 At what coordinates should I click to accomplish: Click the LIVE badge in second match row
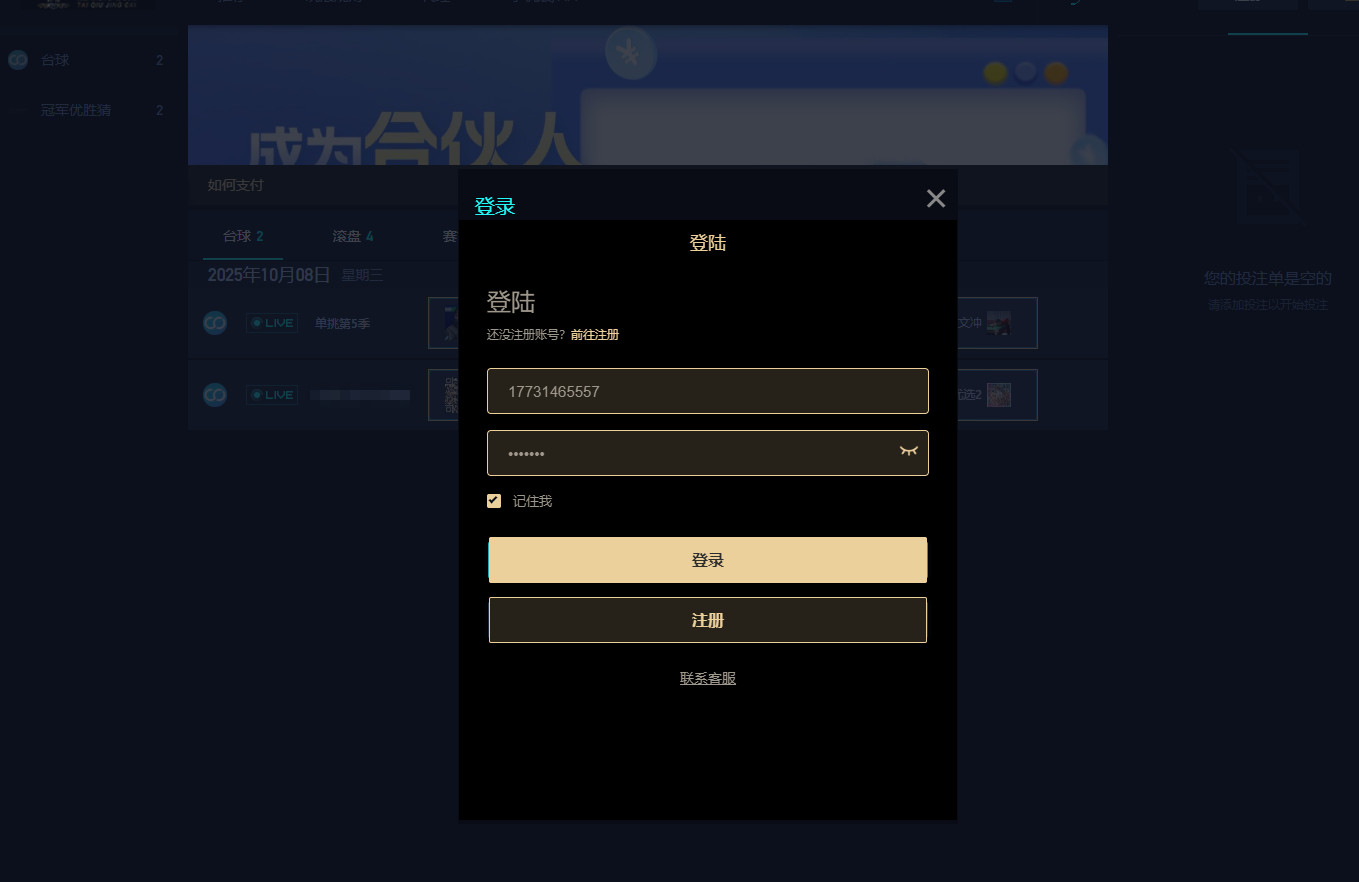pyautogui.click(x=272, y=395)
